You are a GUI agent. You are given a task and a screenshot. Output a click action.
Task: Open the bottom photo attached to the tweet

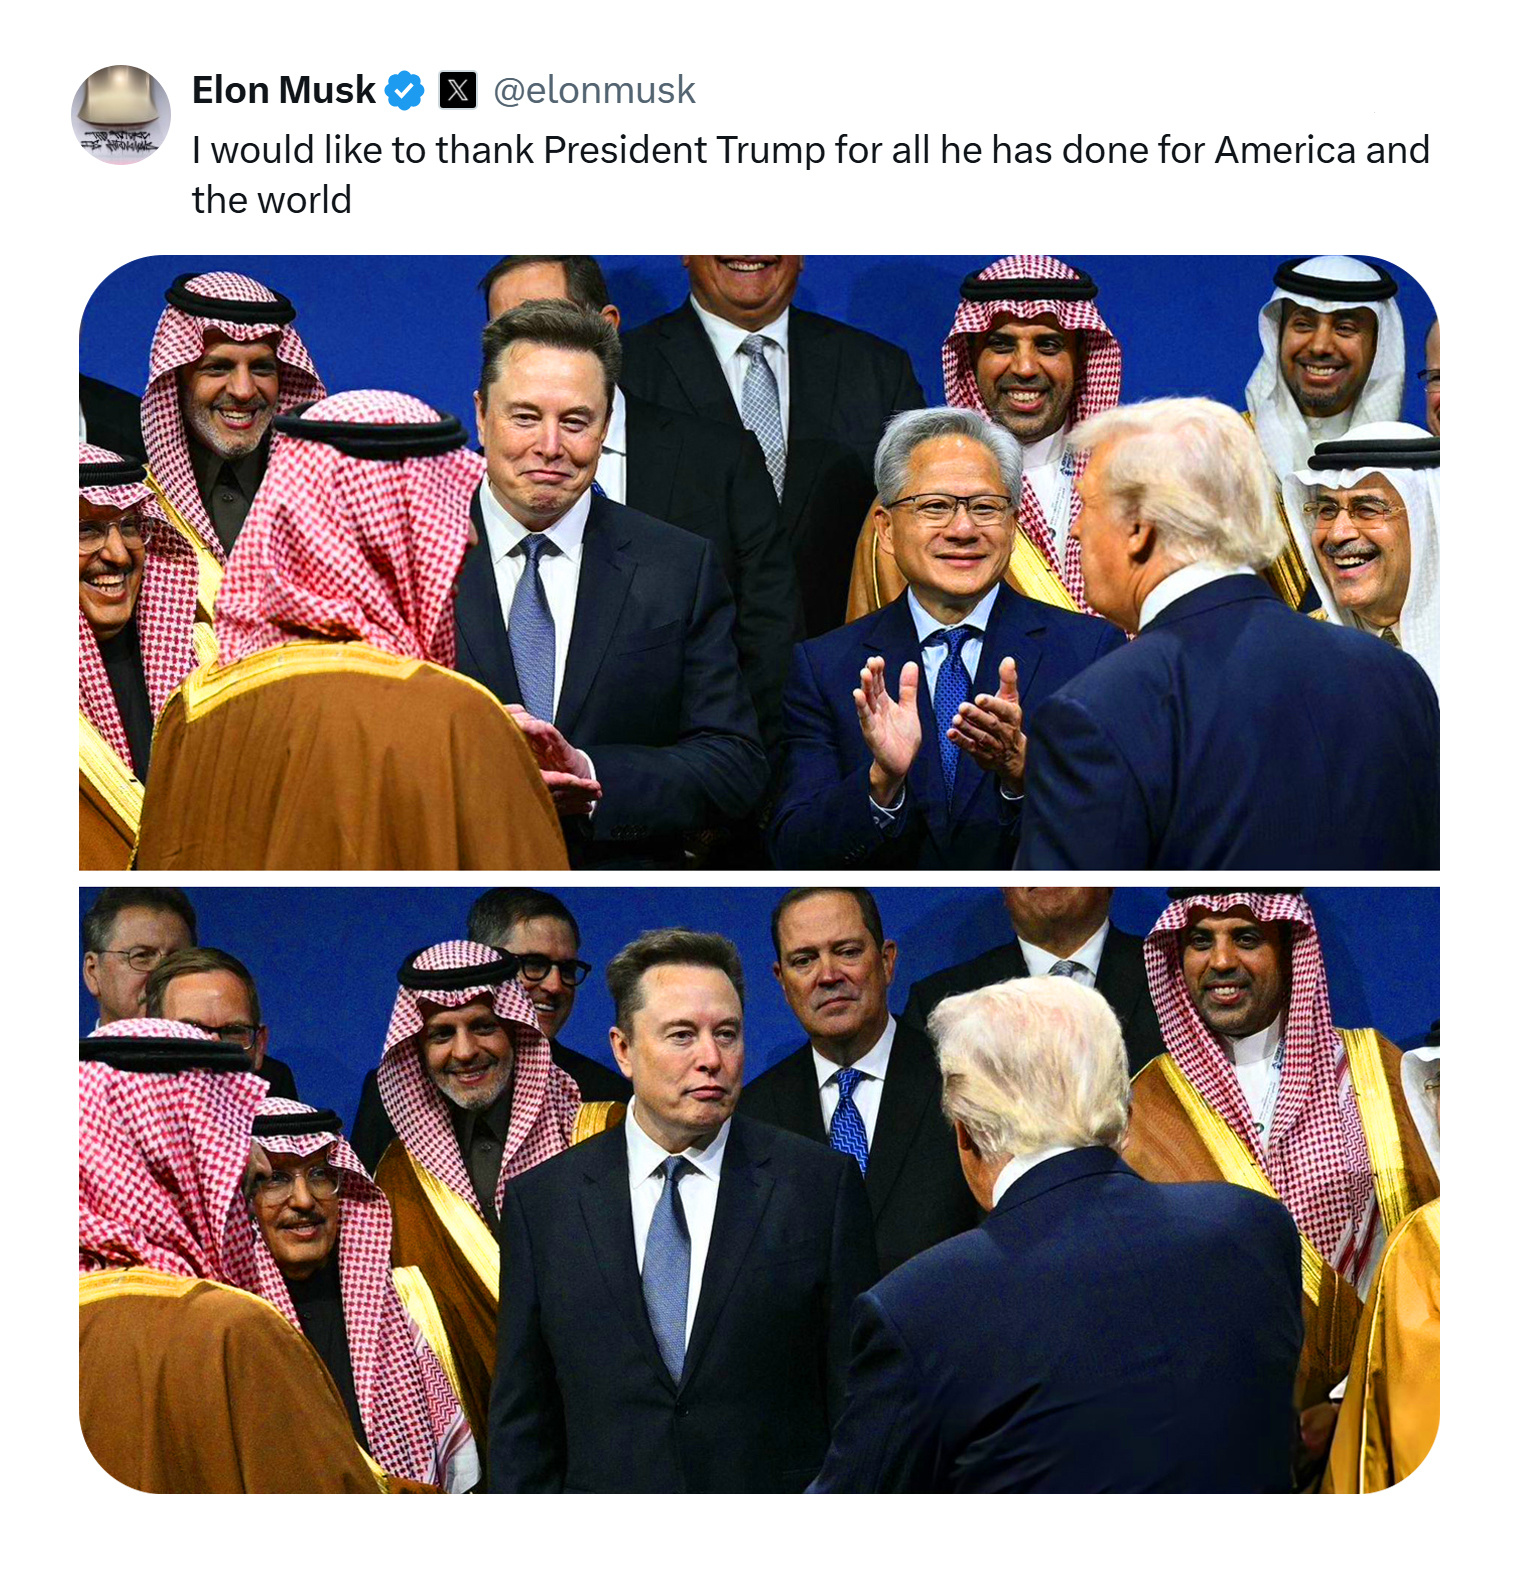[759, 1190]
